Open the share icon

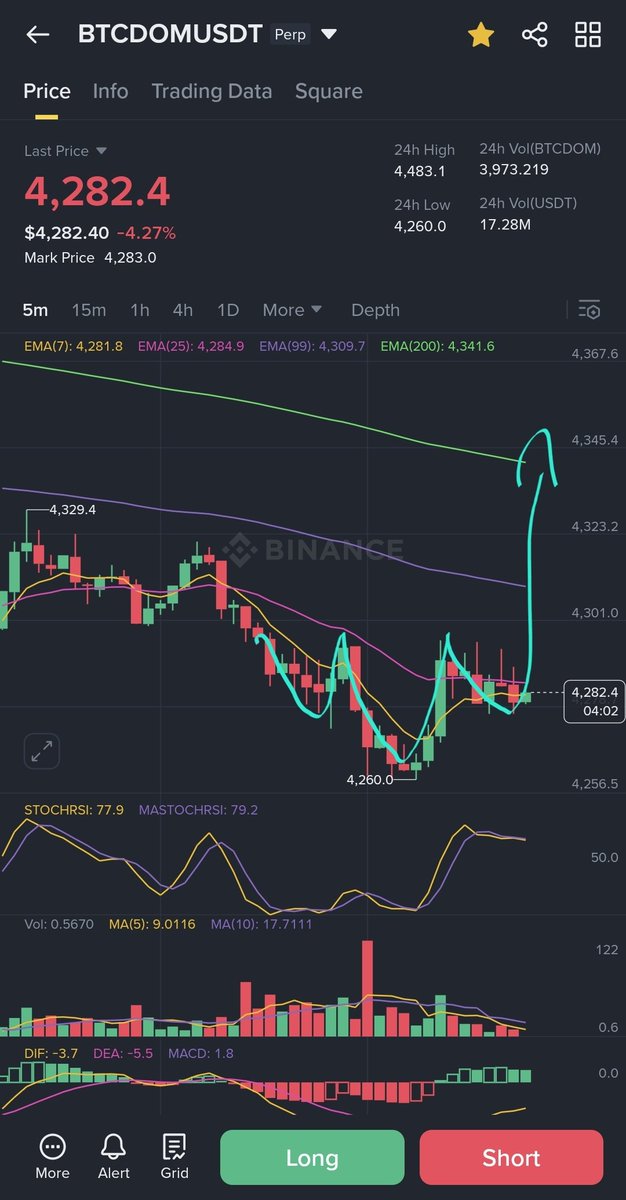pos(535,35)
